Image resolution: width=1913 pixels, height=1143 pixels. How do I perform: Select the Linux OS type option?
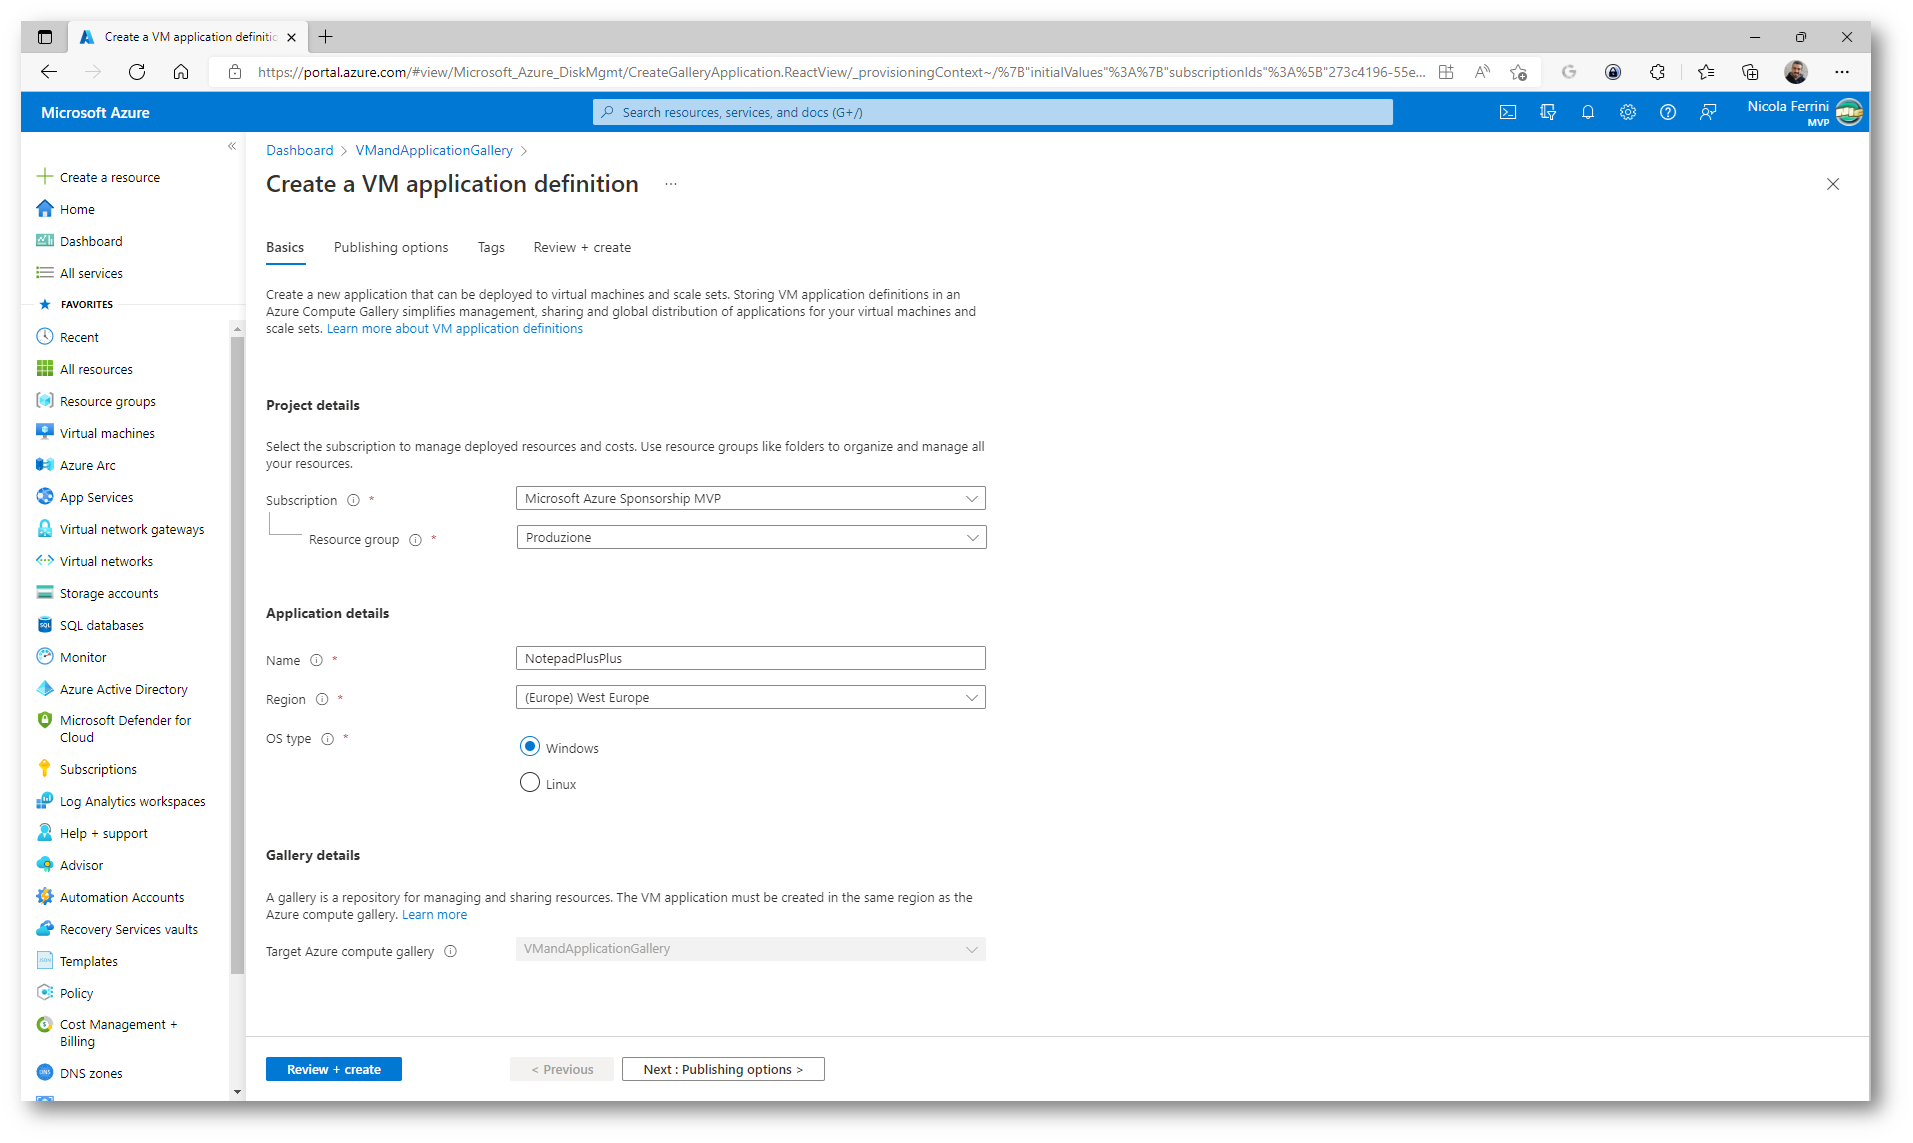pyautogui.click(x=530, y=783)
